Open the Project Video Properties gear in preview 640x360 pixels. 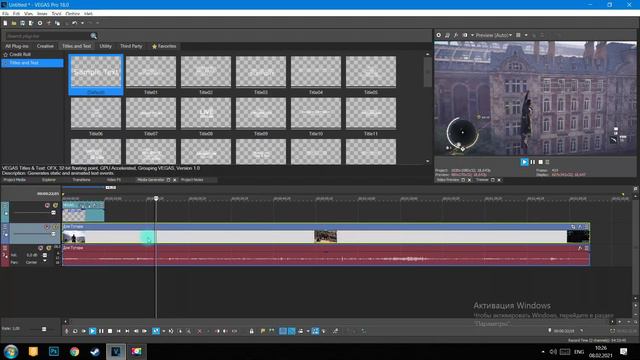pyautogui.click(x=439, y=36)
